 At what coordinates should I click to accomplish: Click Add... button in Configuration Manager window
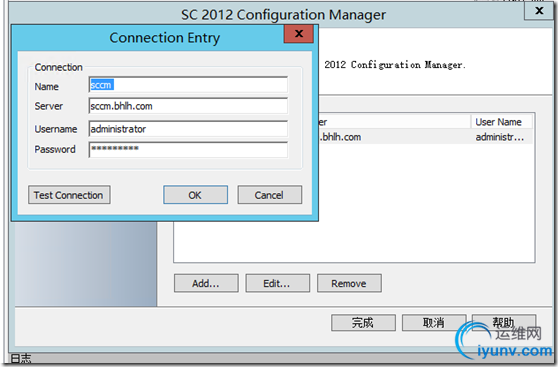tap(206, 283)
